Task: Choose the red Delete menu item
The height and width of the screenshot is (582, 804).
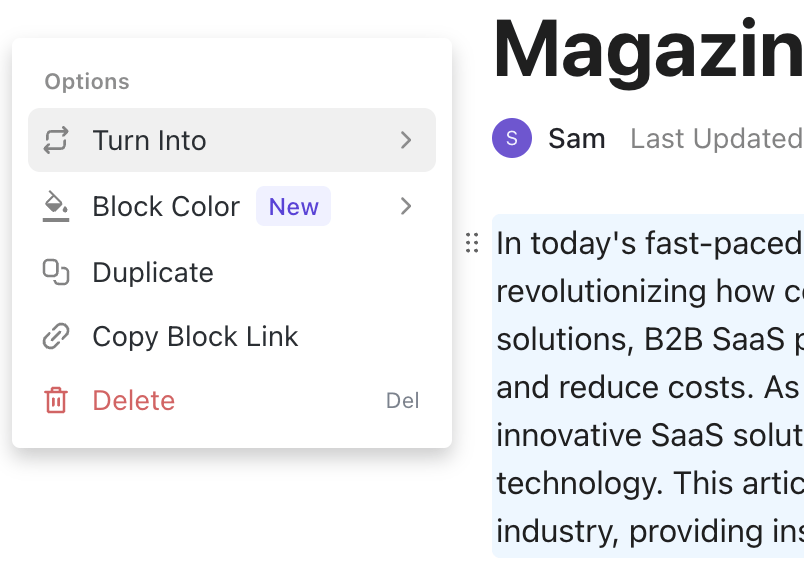Action: (x=134, y=401)
